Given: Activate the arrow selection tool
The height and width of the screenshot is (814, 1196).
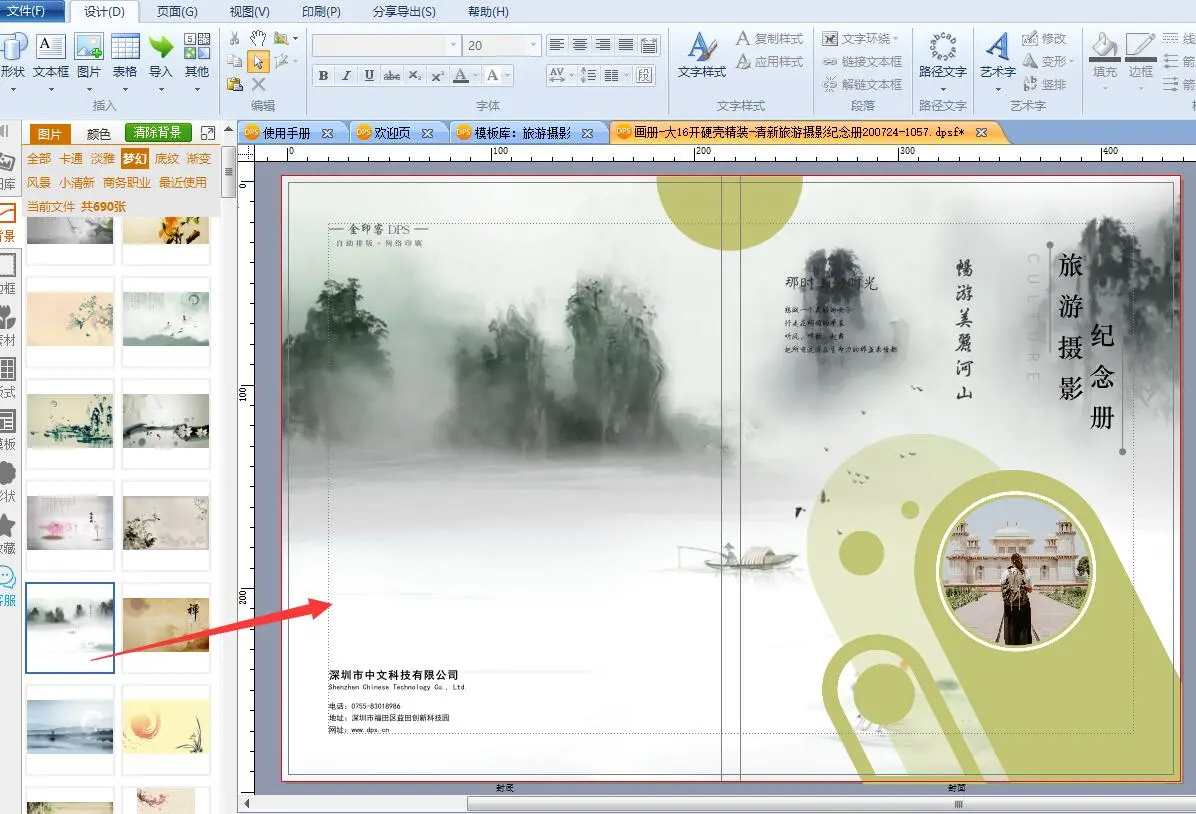Looking at the screenshot, I should pos(259,61).
